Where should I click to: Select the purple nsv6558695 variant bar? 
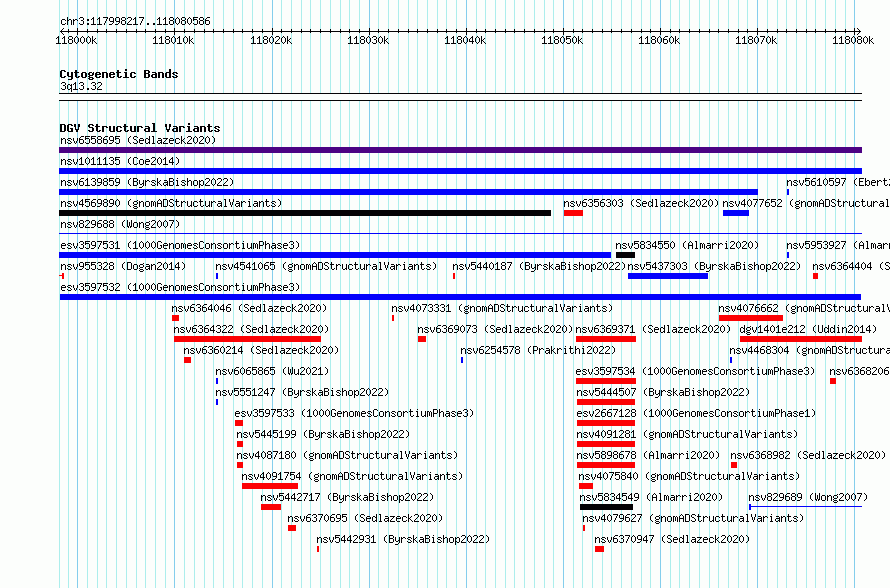pos(460,150)
